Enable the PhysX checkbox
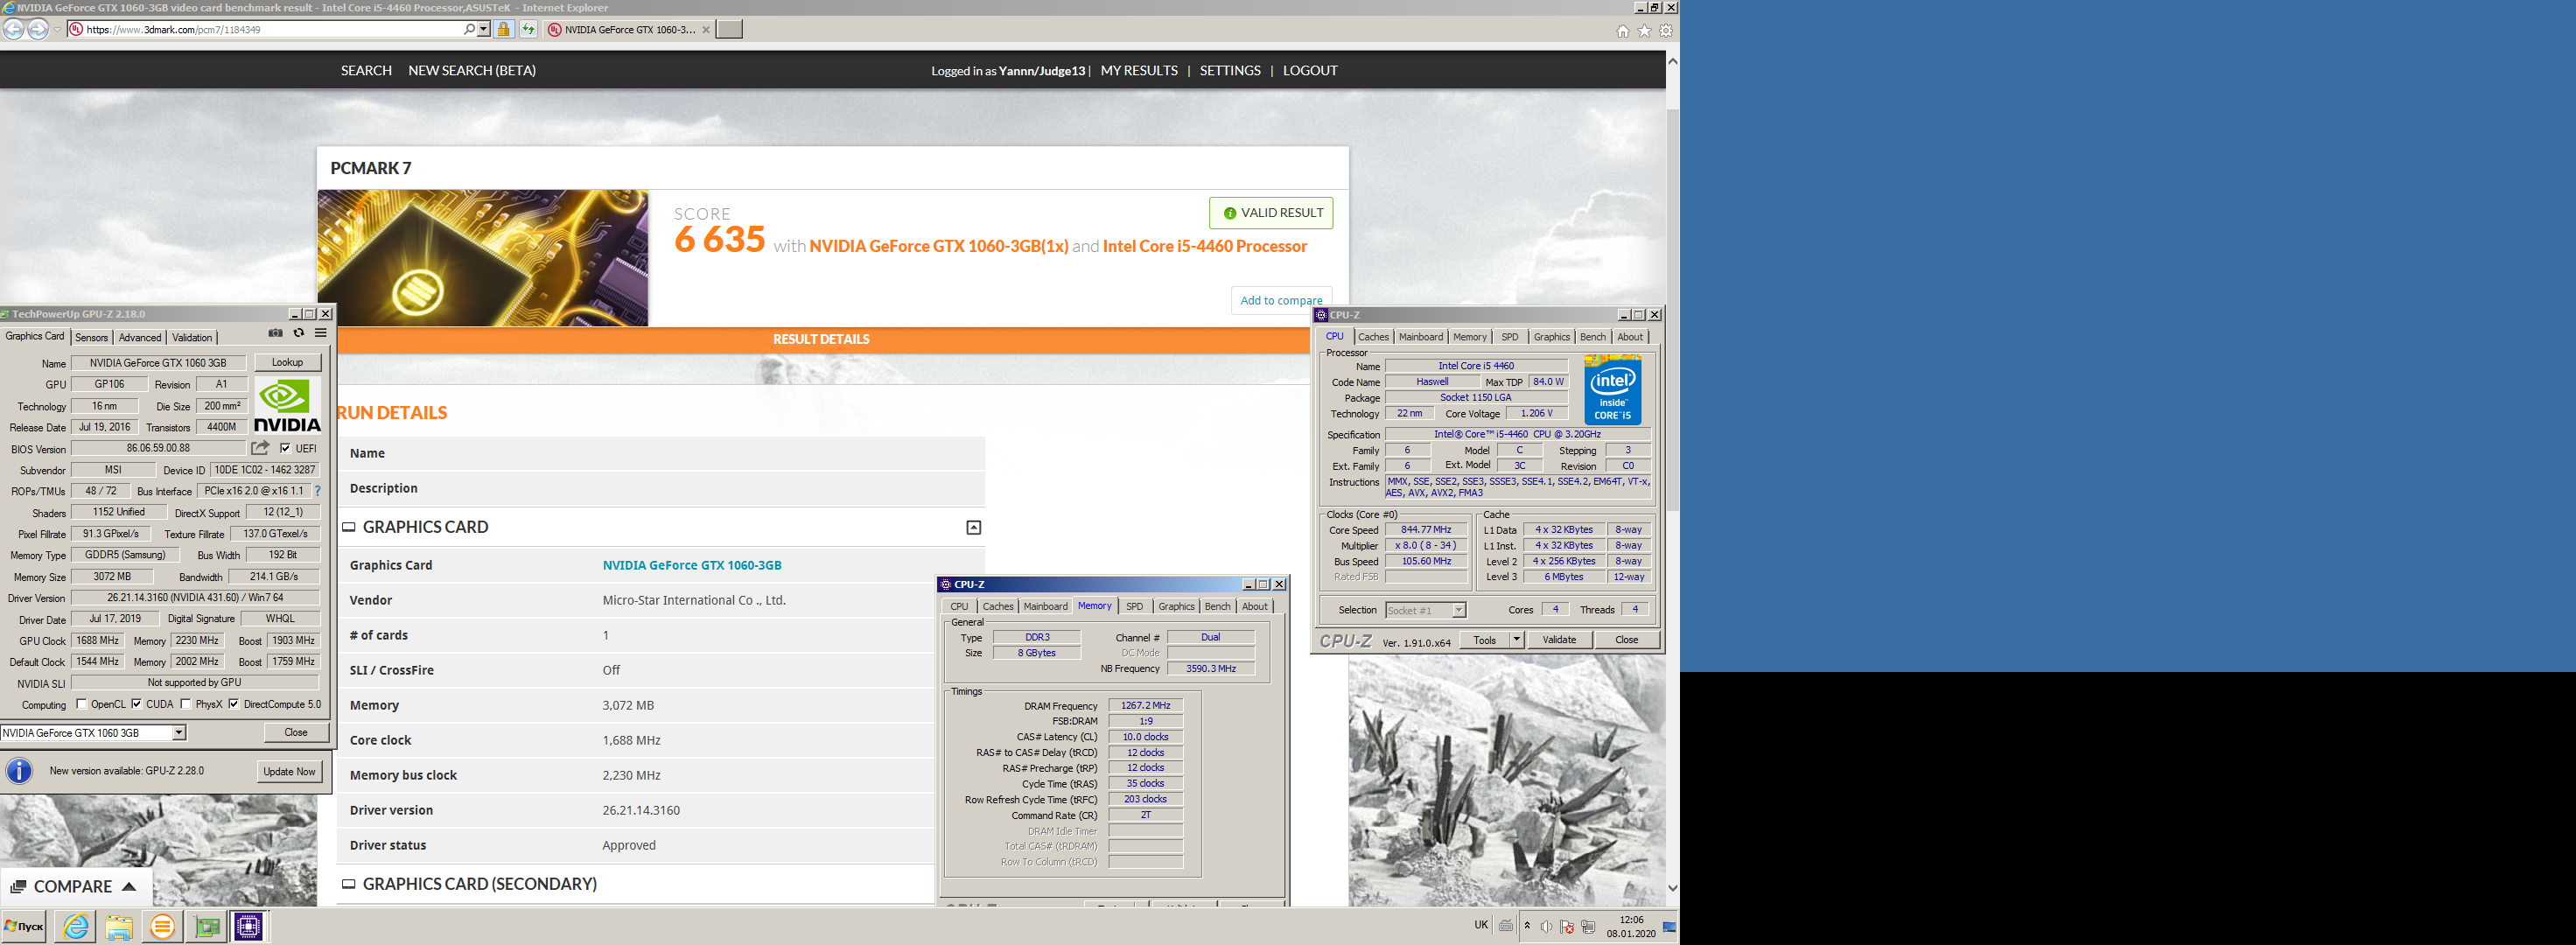This screenshot has width=2576, height=945. 186,704
